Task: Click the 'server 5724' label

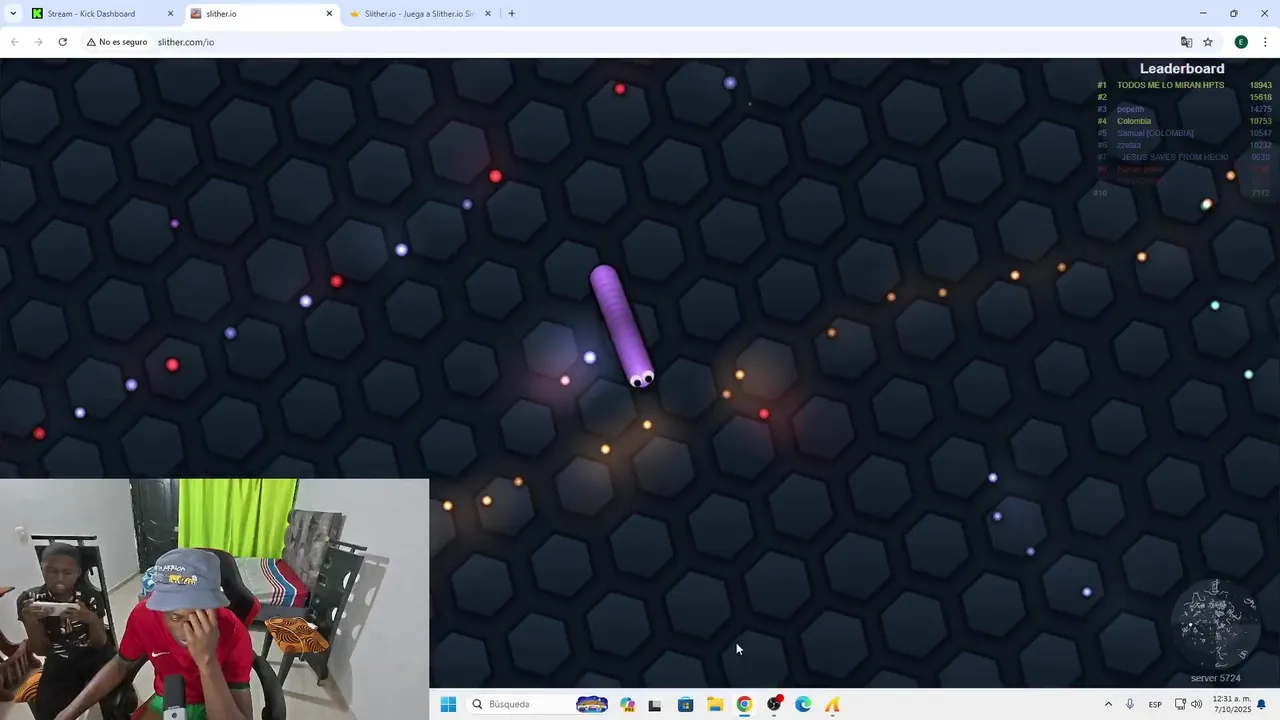Action: (x=1215, y=678)
